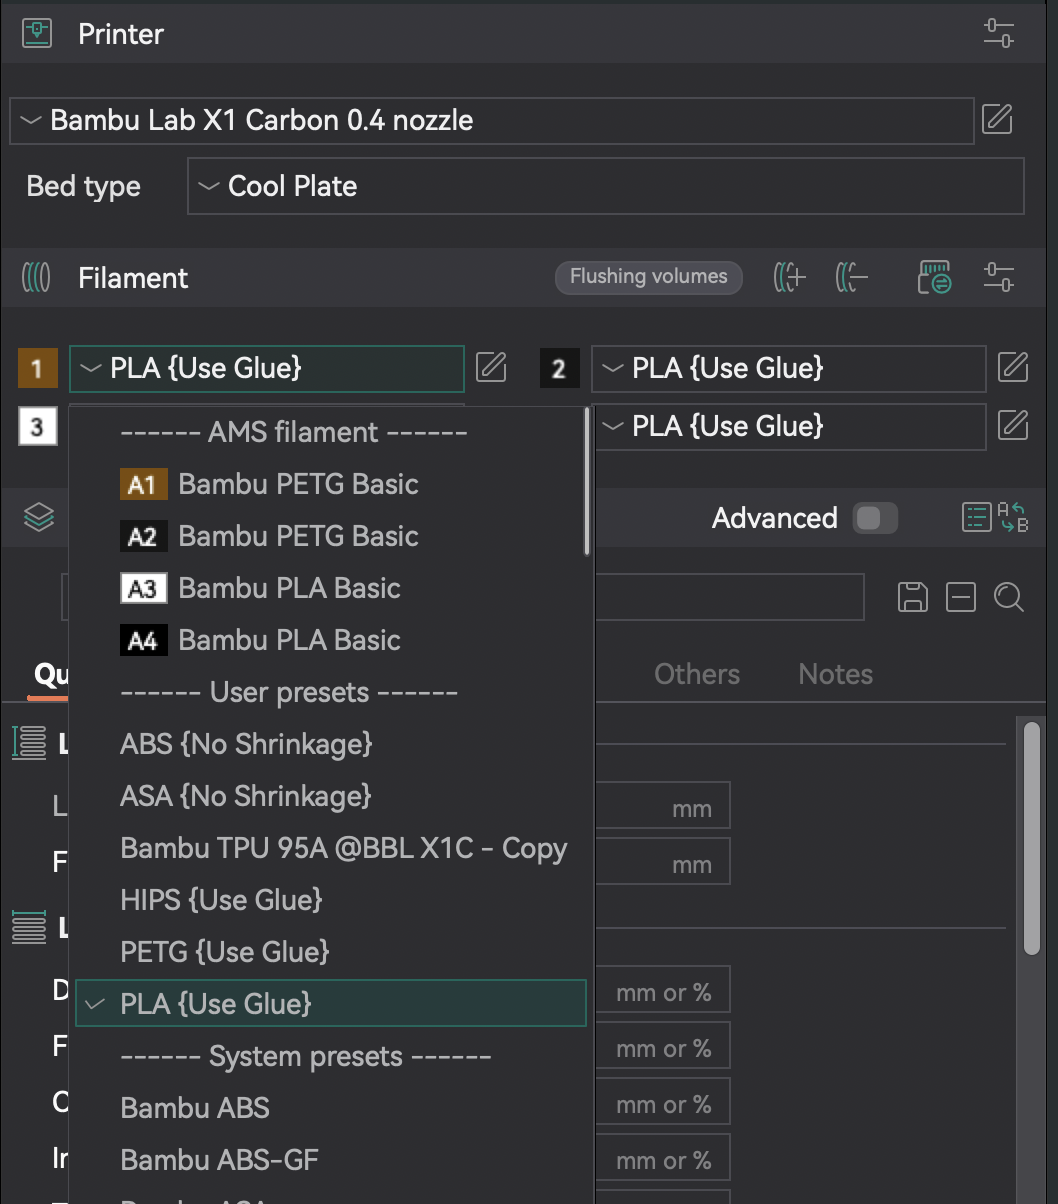Delete the current preset using minus icon
1058x1204 pixels.
(960, 597)
